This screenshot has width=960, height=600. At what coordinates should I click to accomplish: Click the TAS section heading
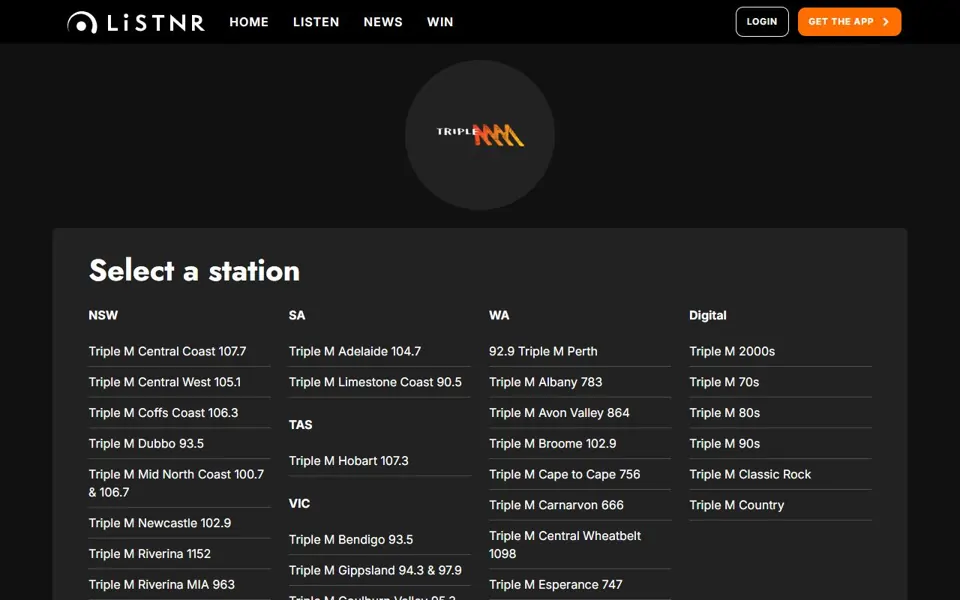(300, 424)
